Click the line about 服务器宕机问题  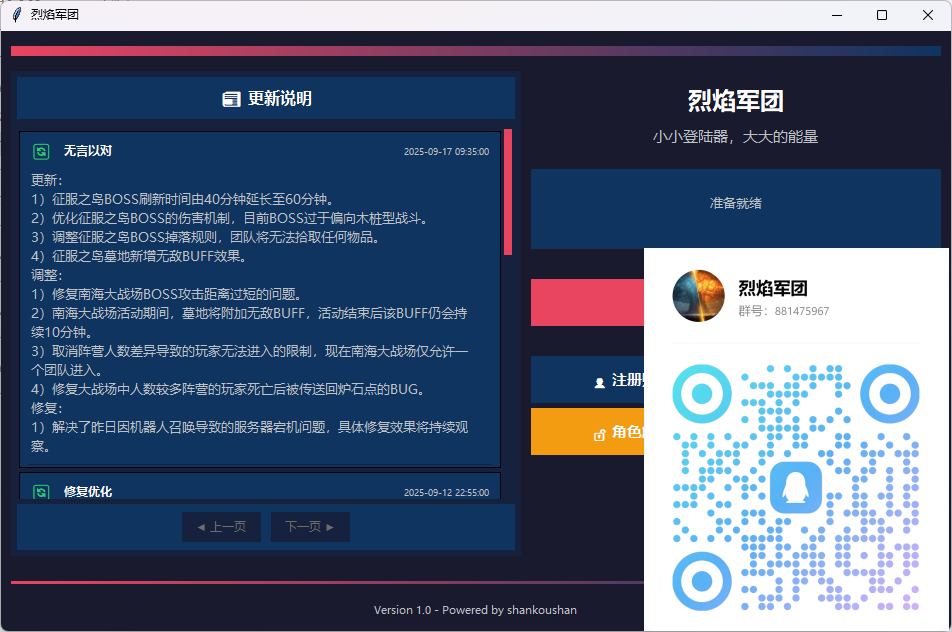click(x=250, y=437)
